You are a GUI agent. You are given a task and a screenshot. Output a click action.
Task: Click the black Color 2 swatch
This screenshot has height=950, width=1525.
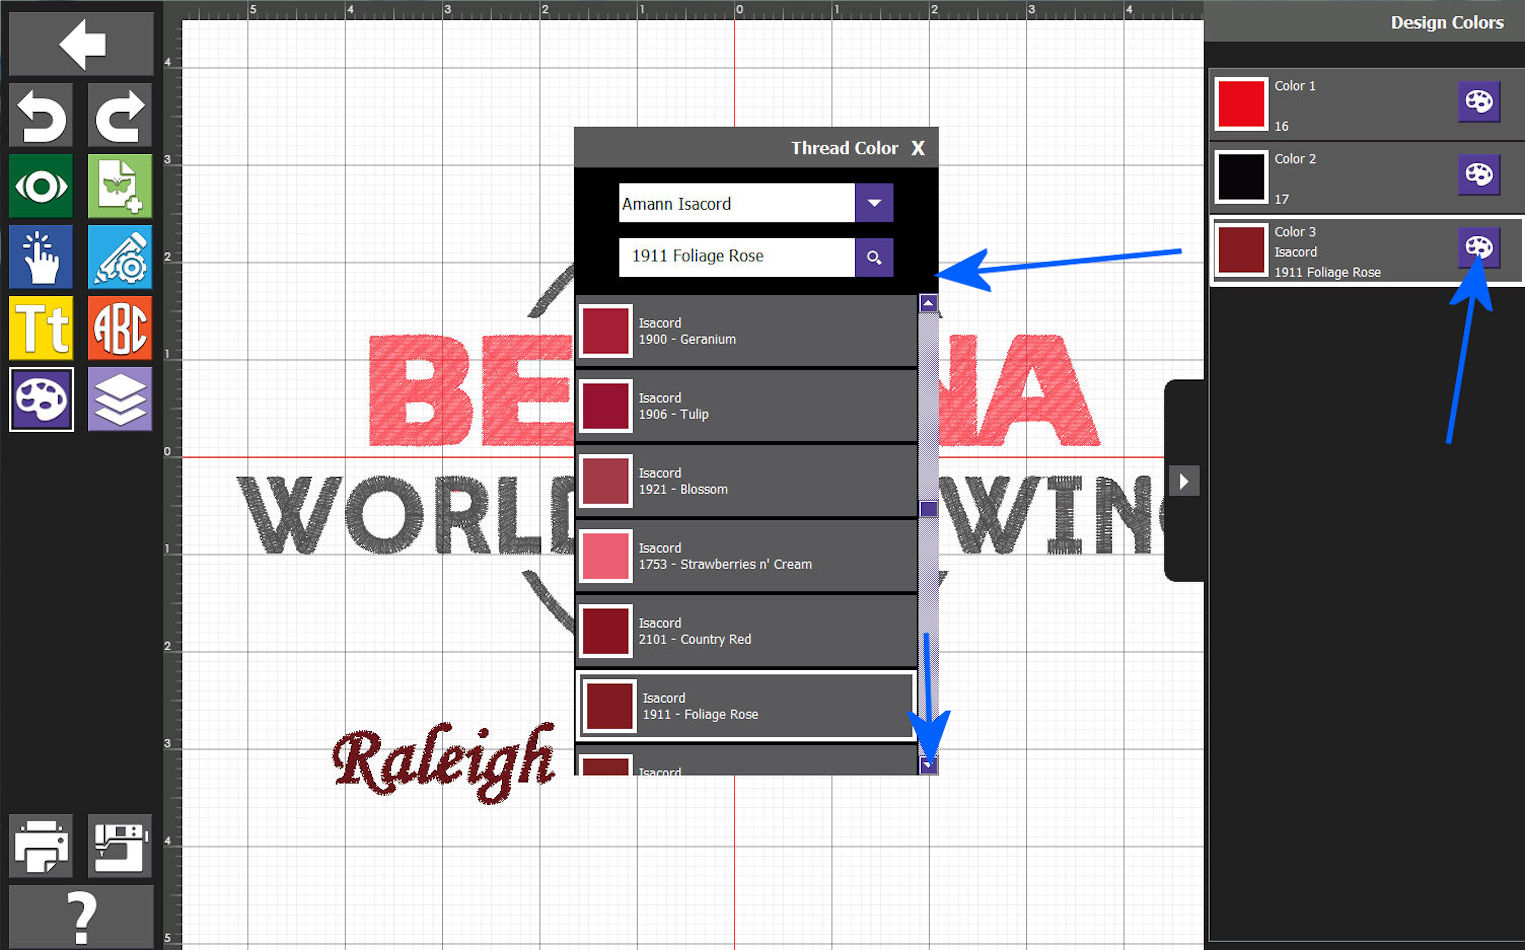pyautogui.click(x=1241, y=177)
